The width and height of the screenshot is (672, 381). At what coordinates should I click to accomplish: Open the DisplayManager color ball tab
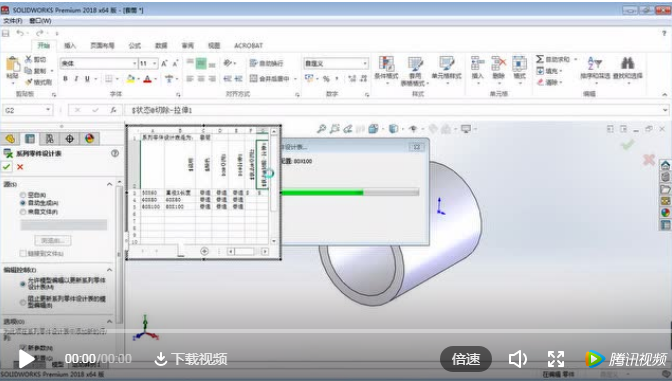click(x=89, y=138)
